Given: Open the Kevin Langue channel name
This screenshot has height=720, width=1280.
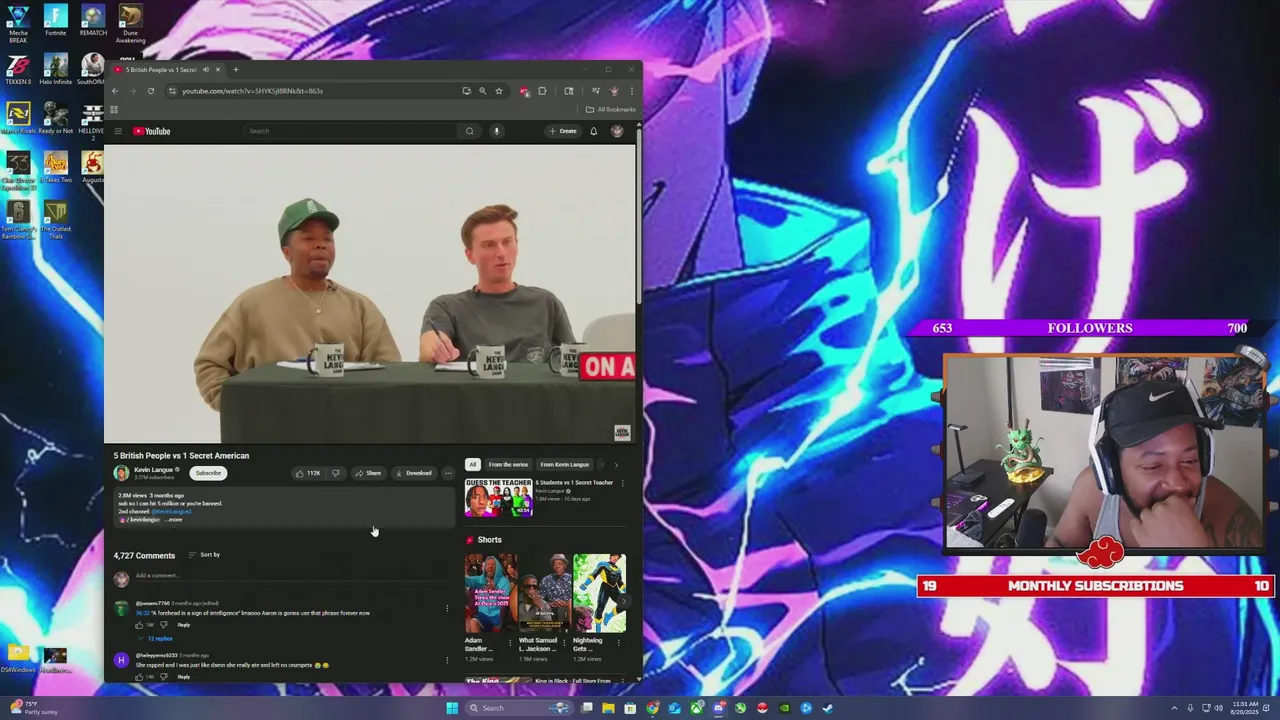Looking at the screenshot, I should pos(154,470).
